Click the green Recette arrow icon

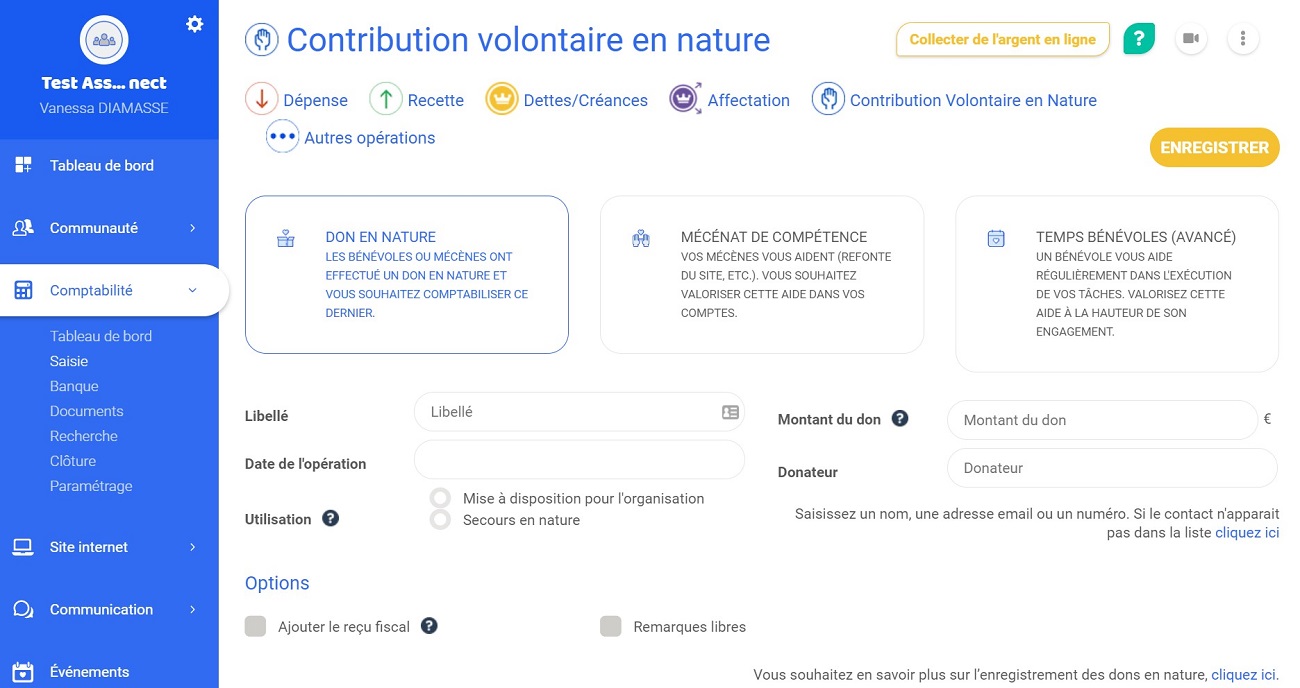click(x=385, y=100)
